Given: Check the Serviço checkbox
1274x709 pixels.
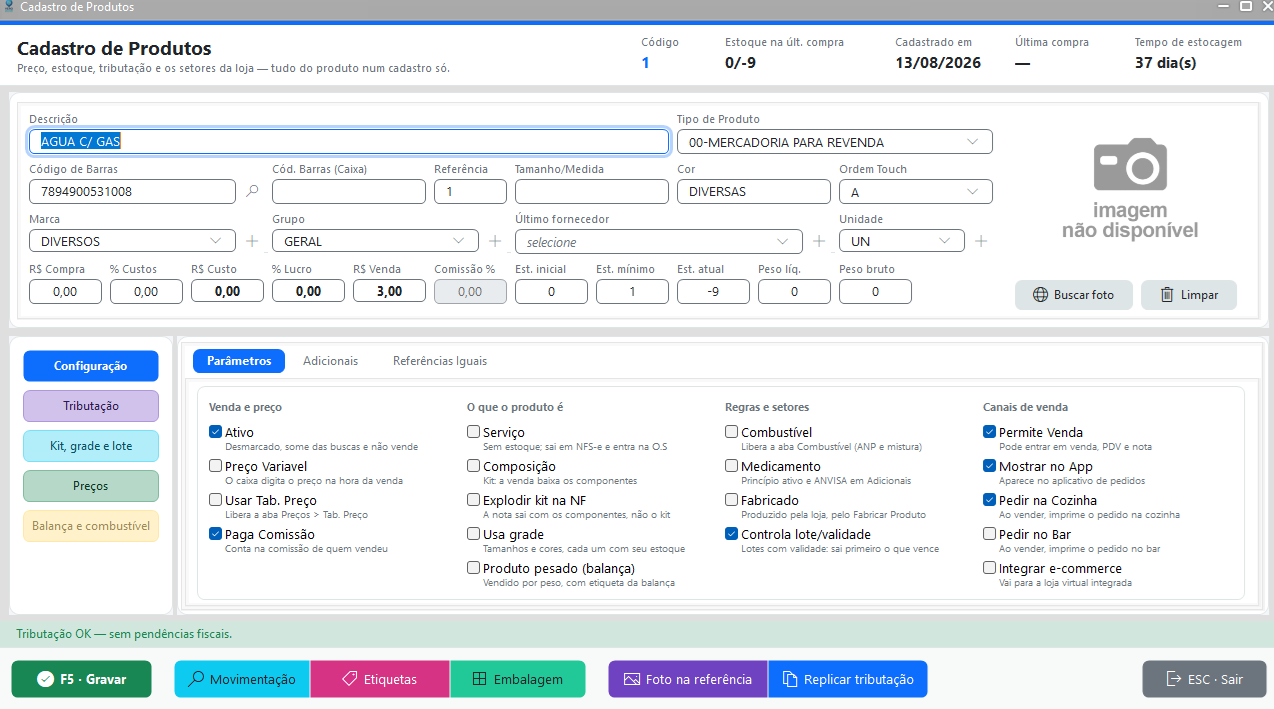Looking at the screenshot, I should pyautogui.click(x=474, y=433).
